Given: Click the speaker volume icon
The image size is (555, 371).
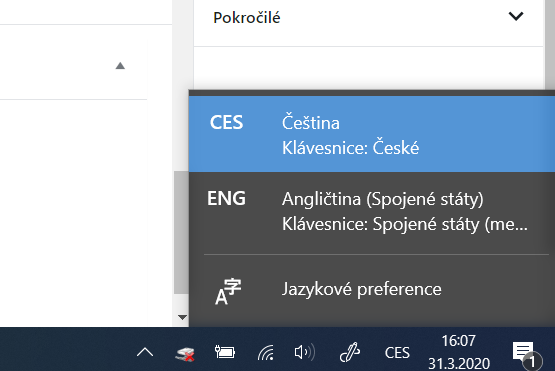Looking at the screenshot, I should pos(304,353).
